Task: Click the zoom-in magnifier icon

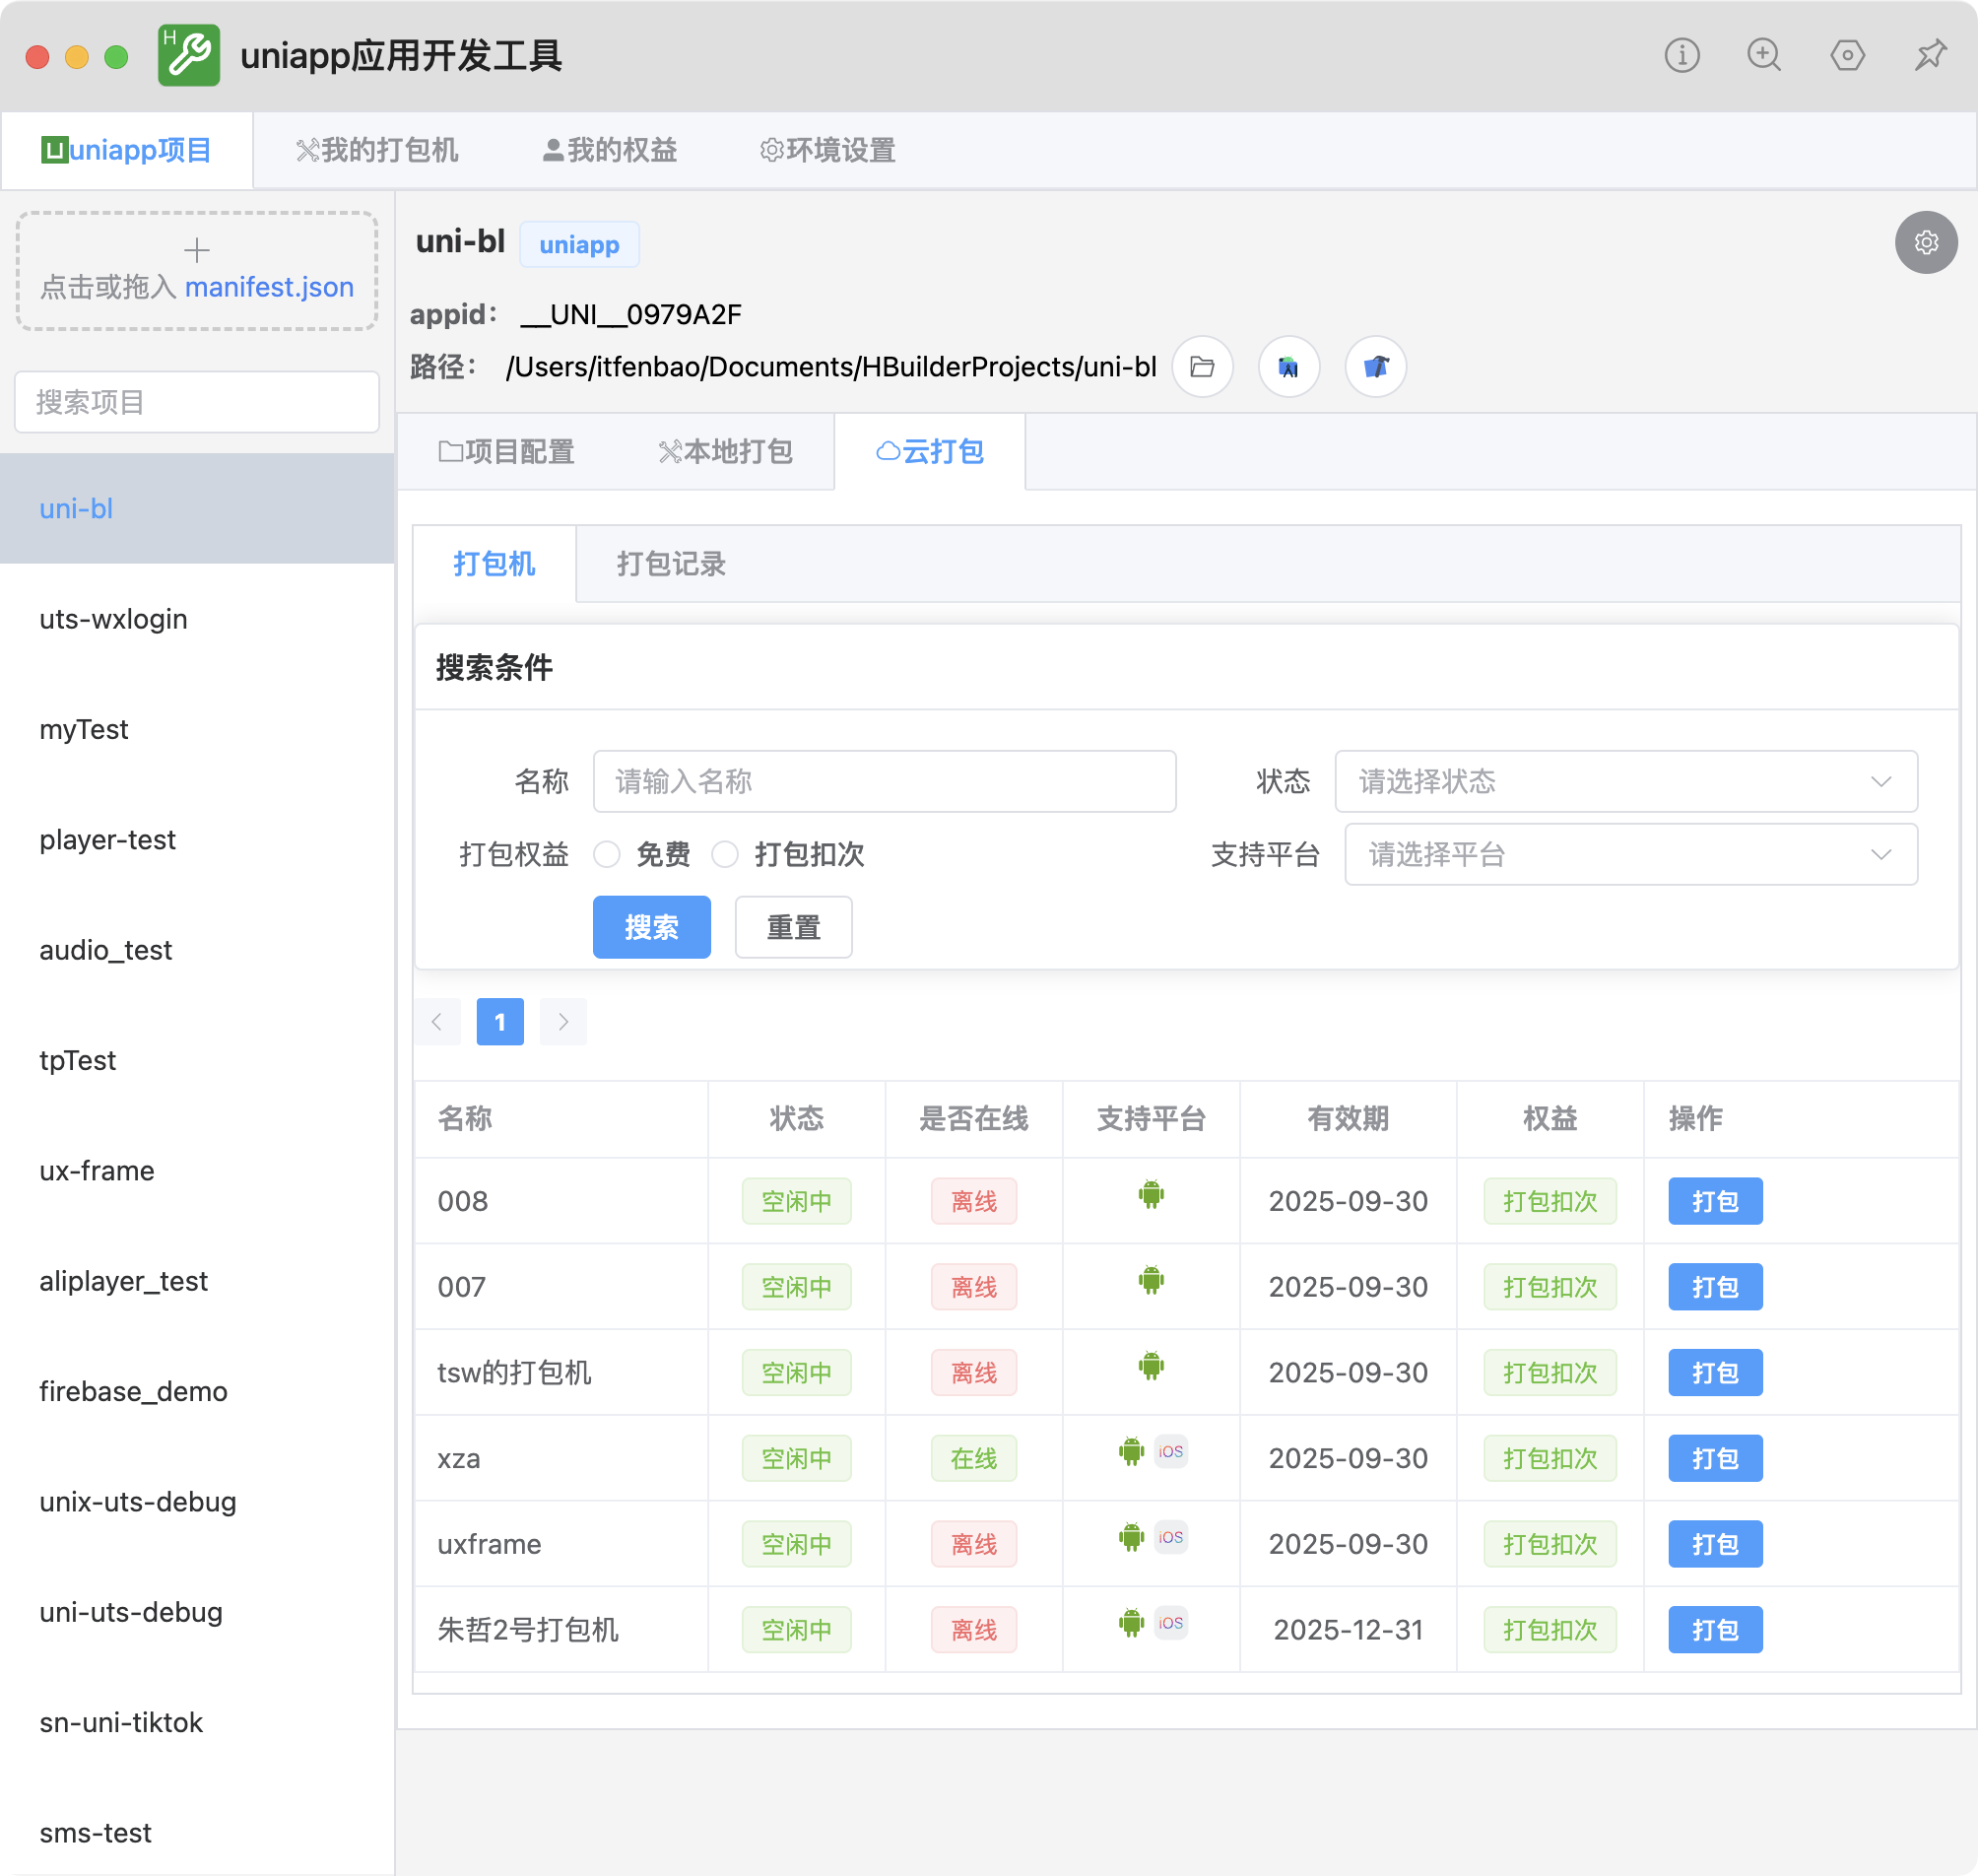Action: 1764,55
